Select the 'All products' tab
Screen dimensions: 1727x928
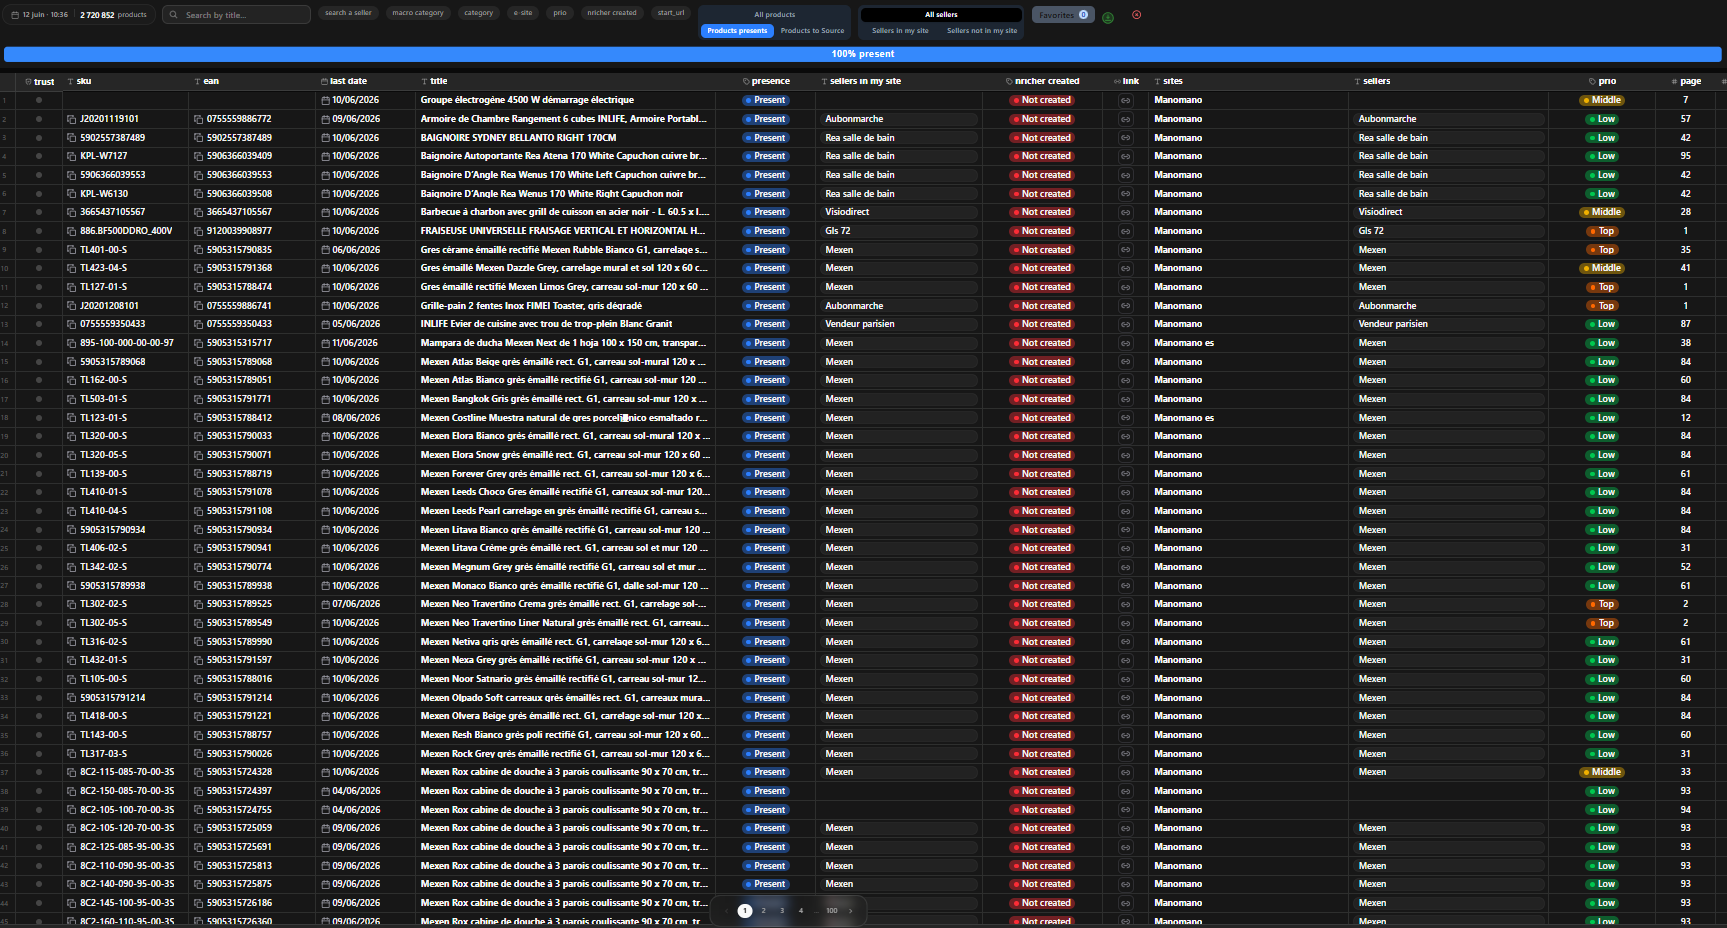click(x=775, y=15)
